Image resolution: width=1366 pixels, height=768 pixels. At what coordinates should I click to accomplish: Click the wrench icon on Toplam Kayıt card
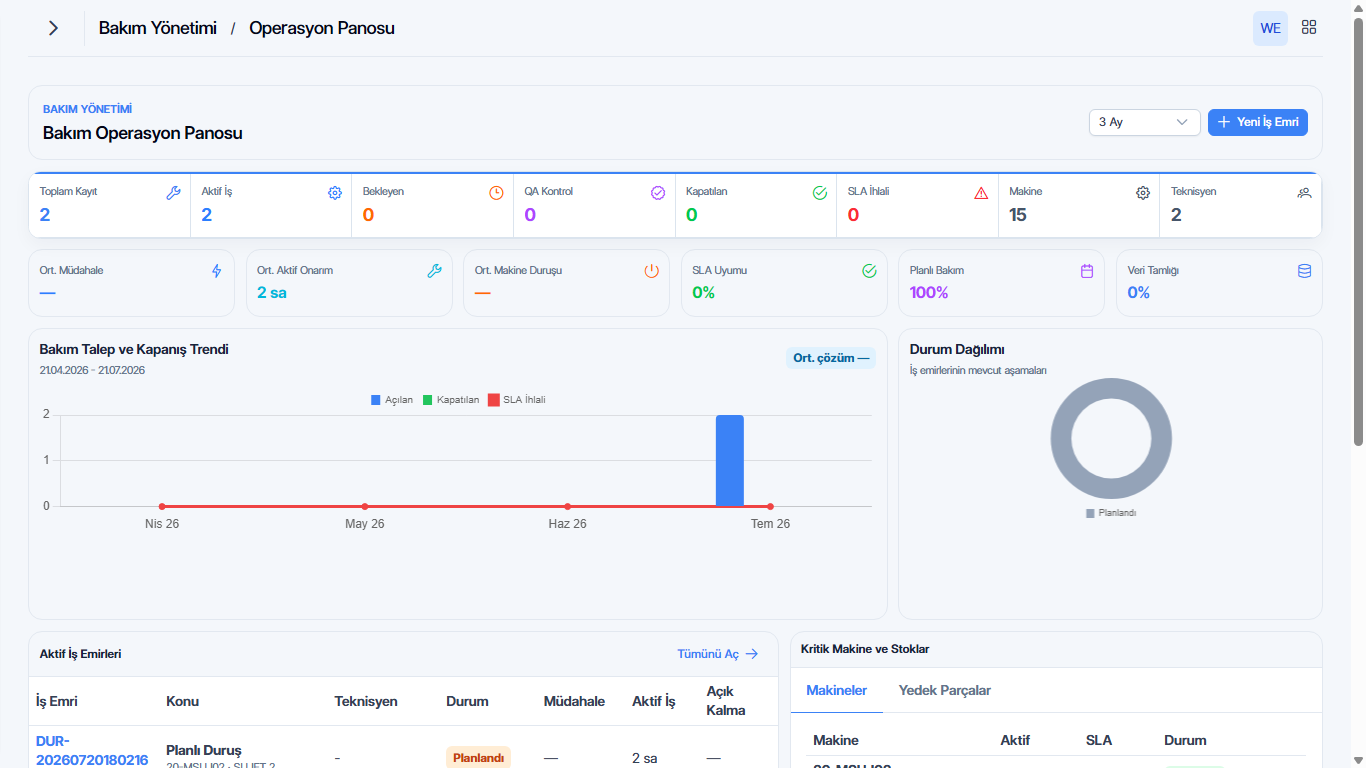pyautogui.click(x=173, y=193)
